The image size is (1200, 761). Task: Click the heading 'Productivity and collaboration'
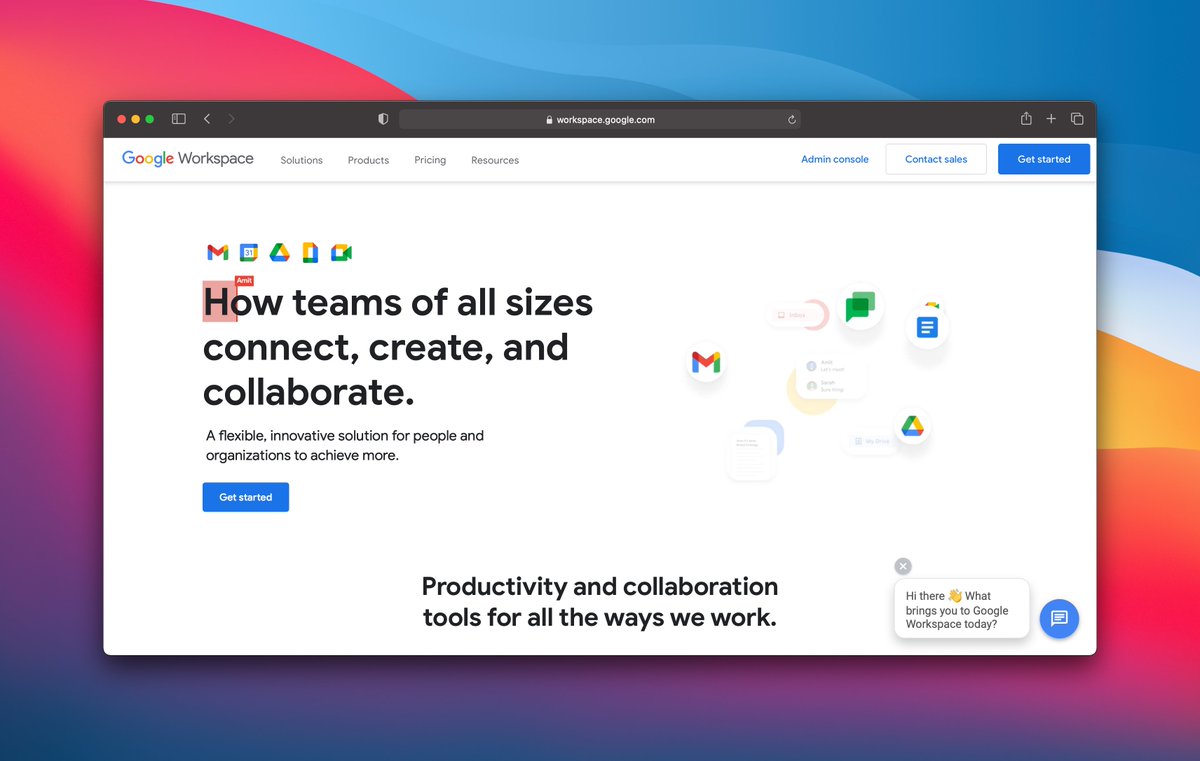coord(600,586)
